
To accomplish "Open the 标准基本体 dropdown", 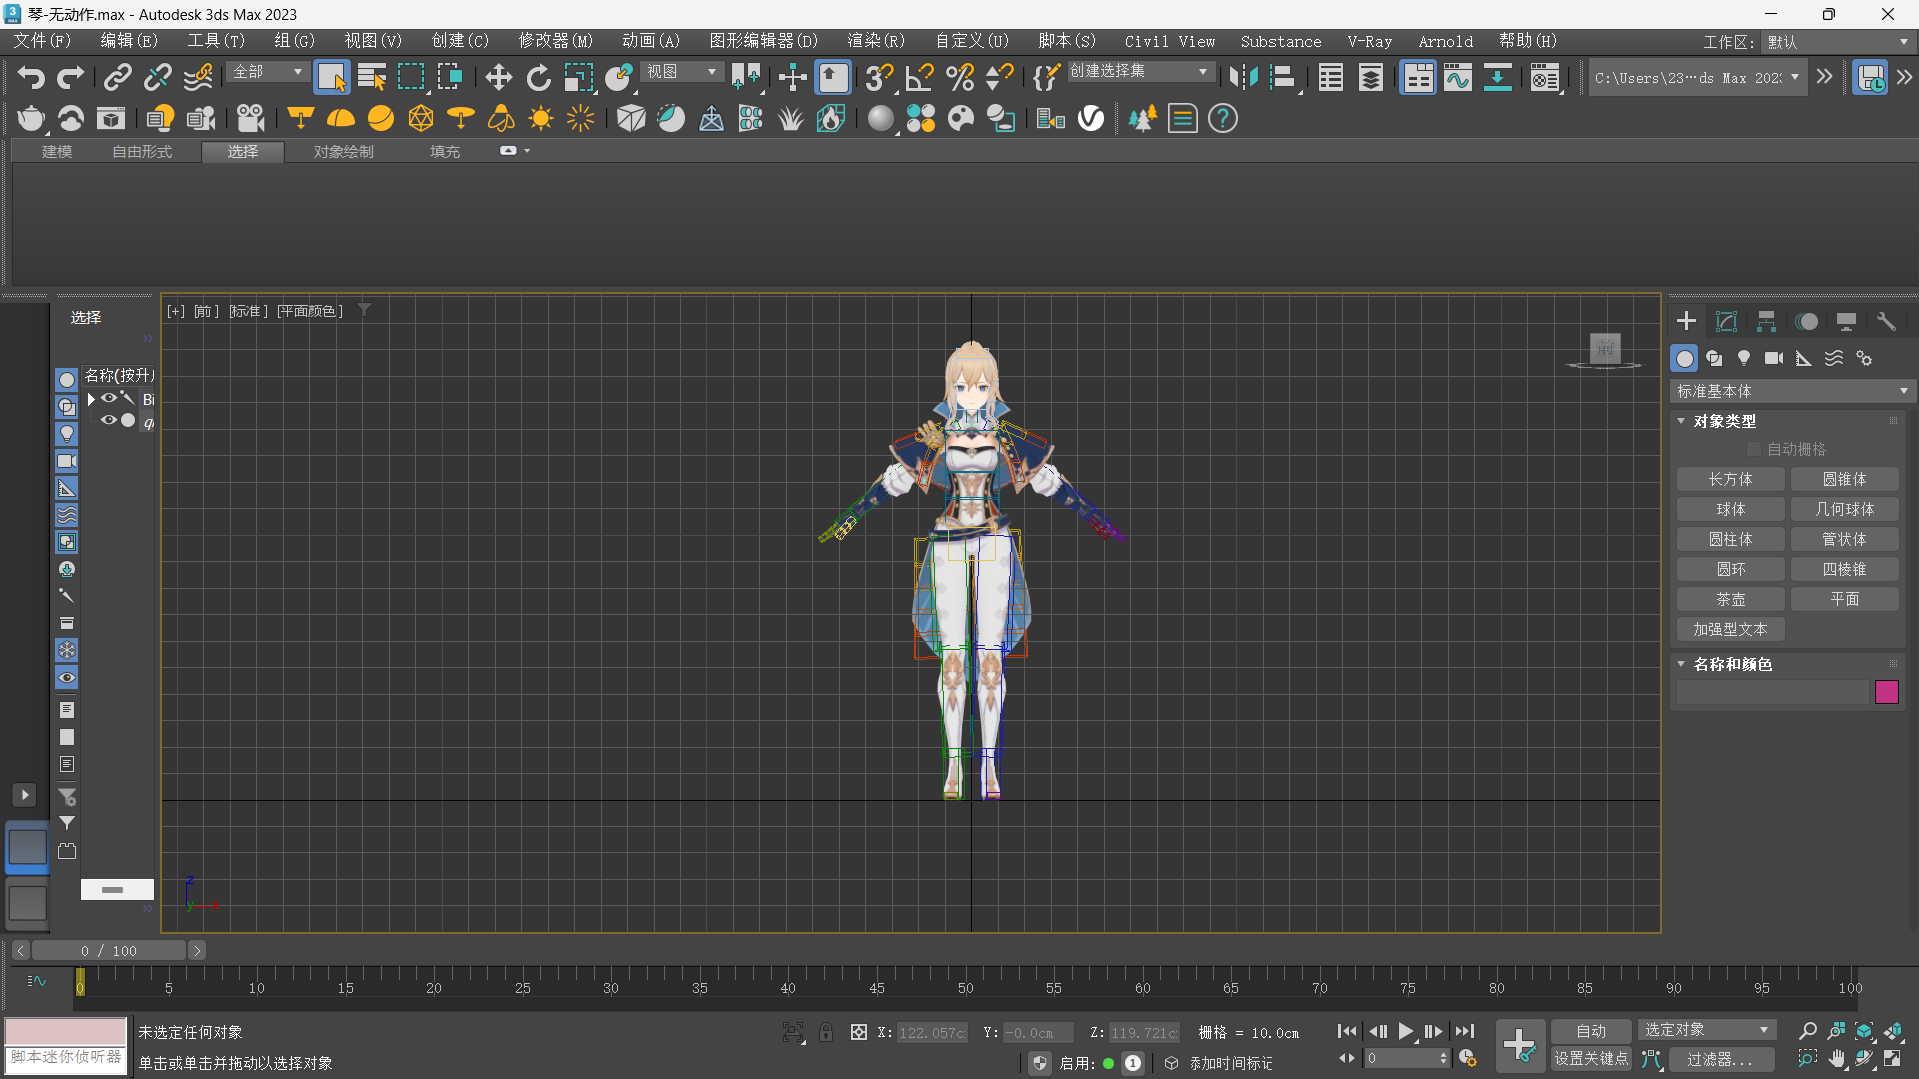I will point(1792,391).
